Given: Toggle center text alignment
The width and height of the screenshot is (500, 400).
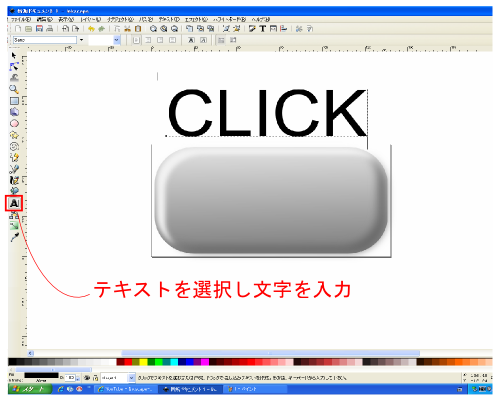Looking at the screenshot, I should [148, 40].
